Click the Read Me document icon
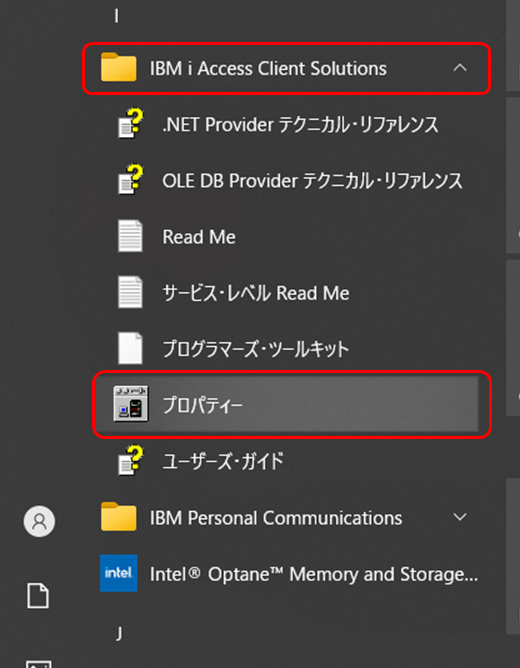Image resolution: width=520 pixels, height=668 pixels. pos(130,236)
